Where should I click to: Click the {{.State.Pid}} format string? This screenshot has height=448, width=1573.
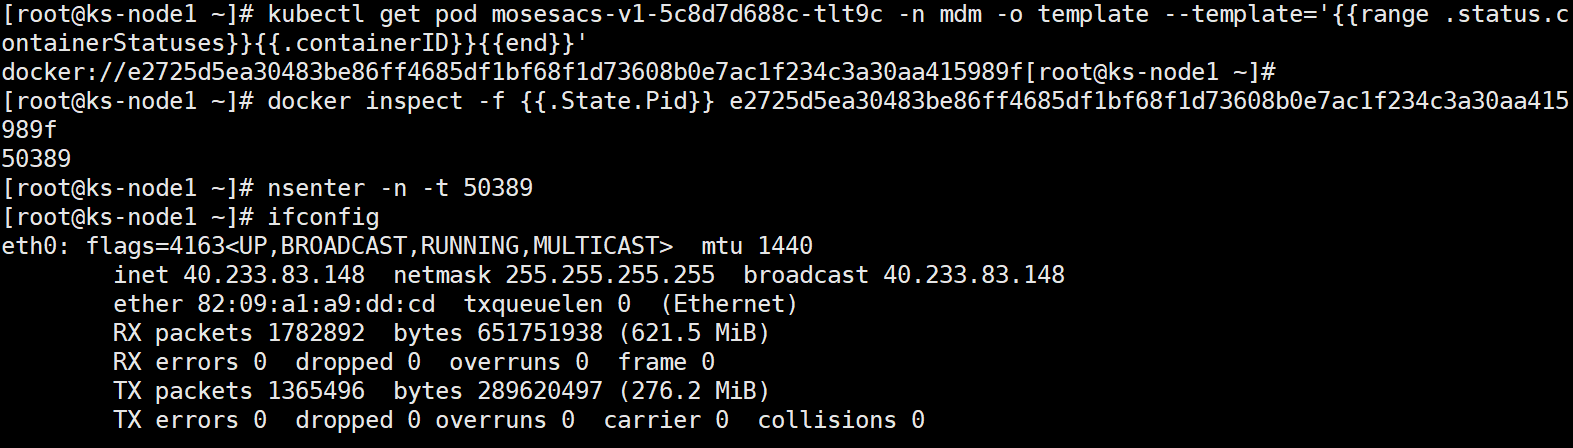617,102
